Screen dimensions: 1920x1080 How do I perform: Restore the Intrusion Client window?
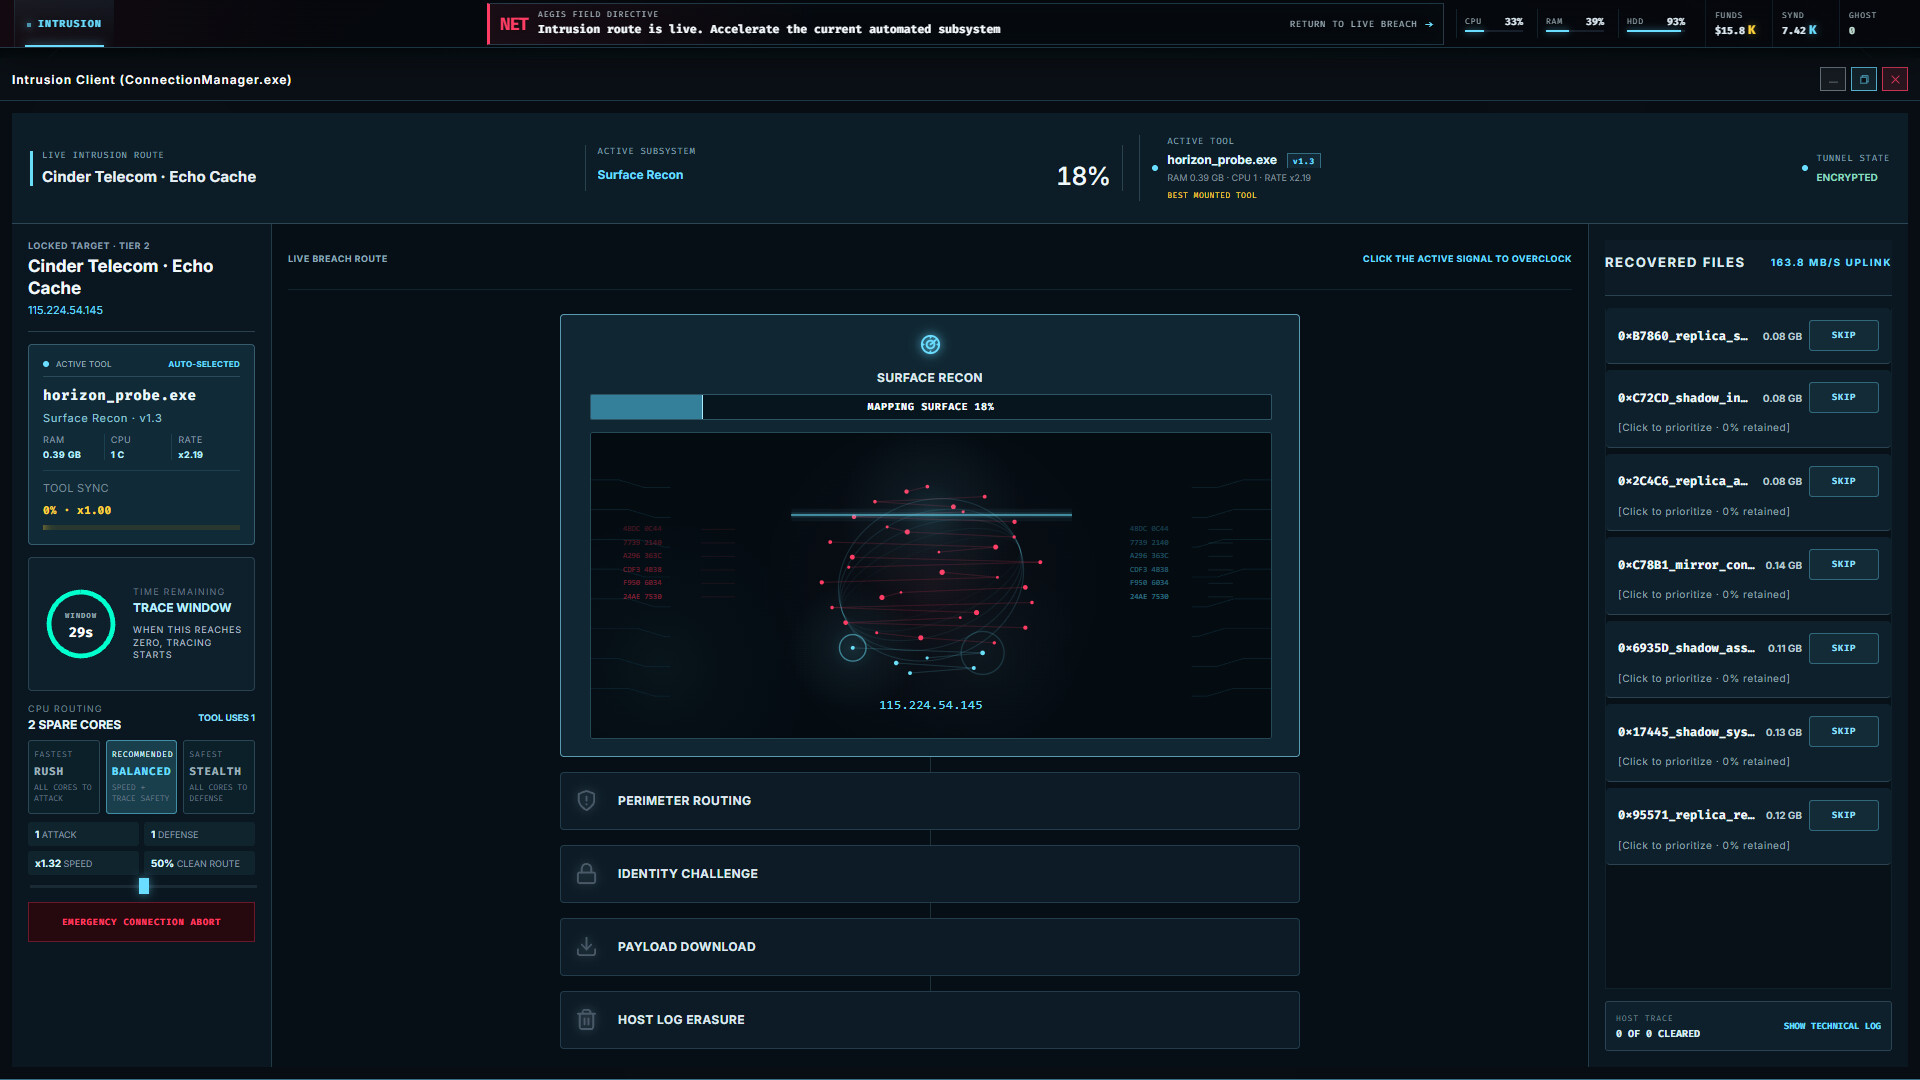point(1864,80)
